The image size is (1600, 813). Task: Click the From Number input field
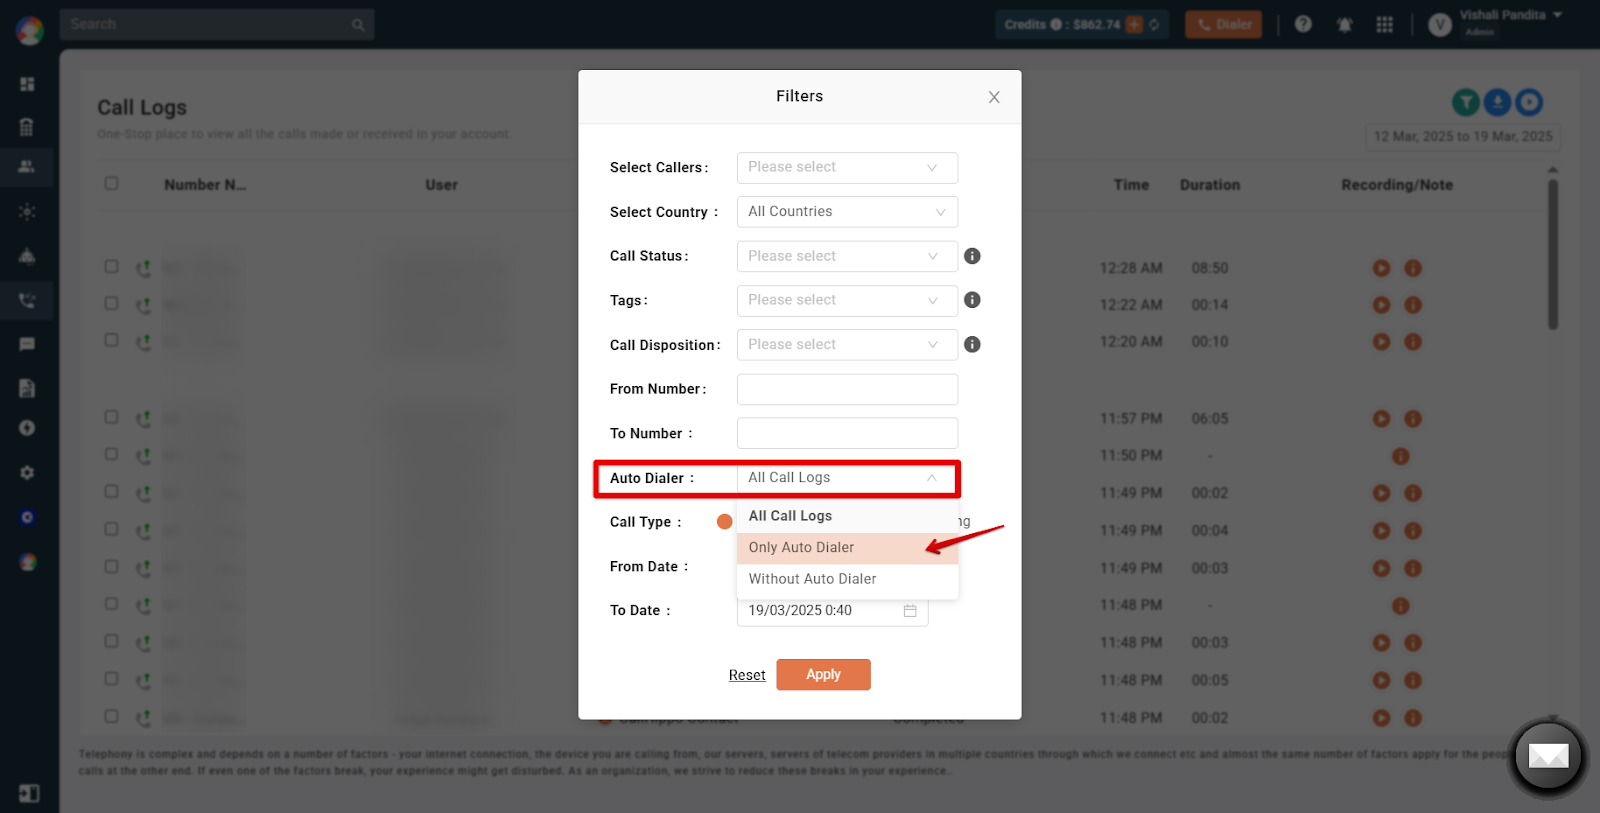(x=847, y=389)
